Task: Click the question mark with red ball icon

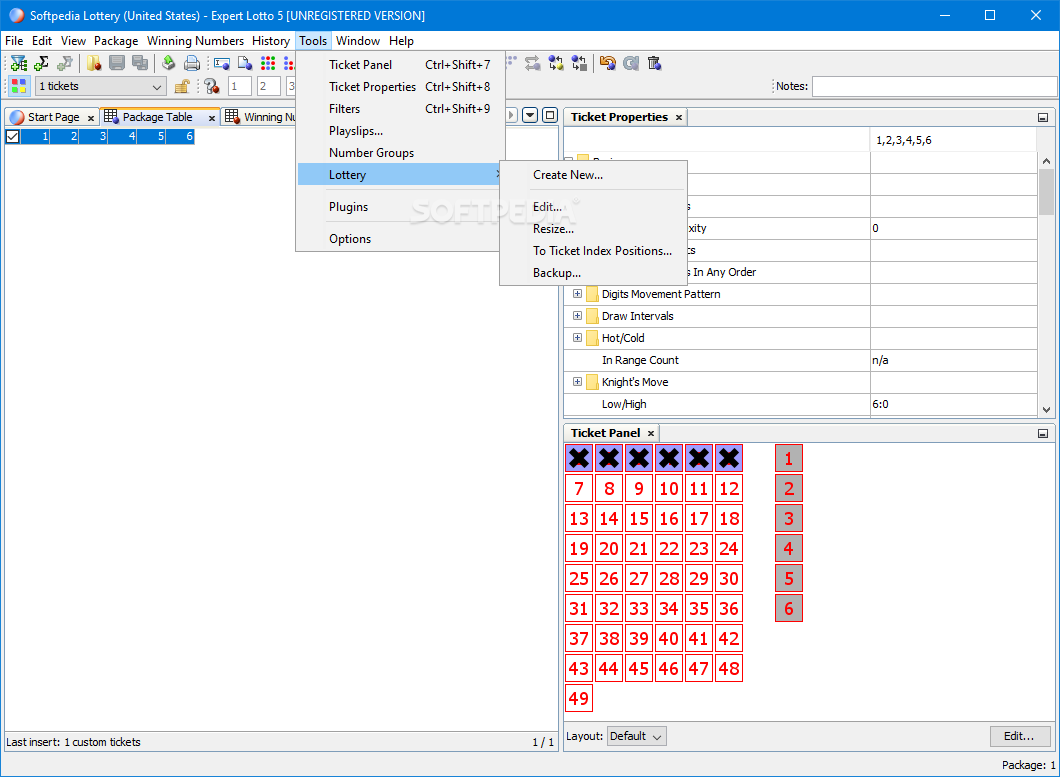Action: tap(212, 86)
